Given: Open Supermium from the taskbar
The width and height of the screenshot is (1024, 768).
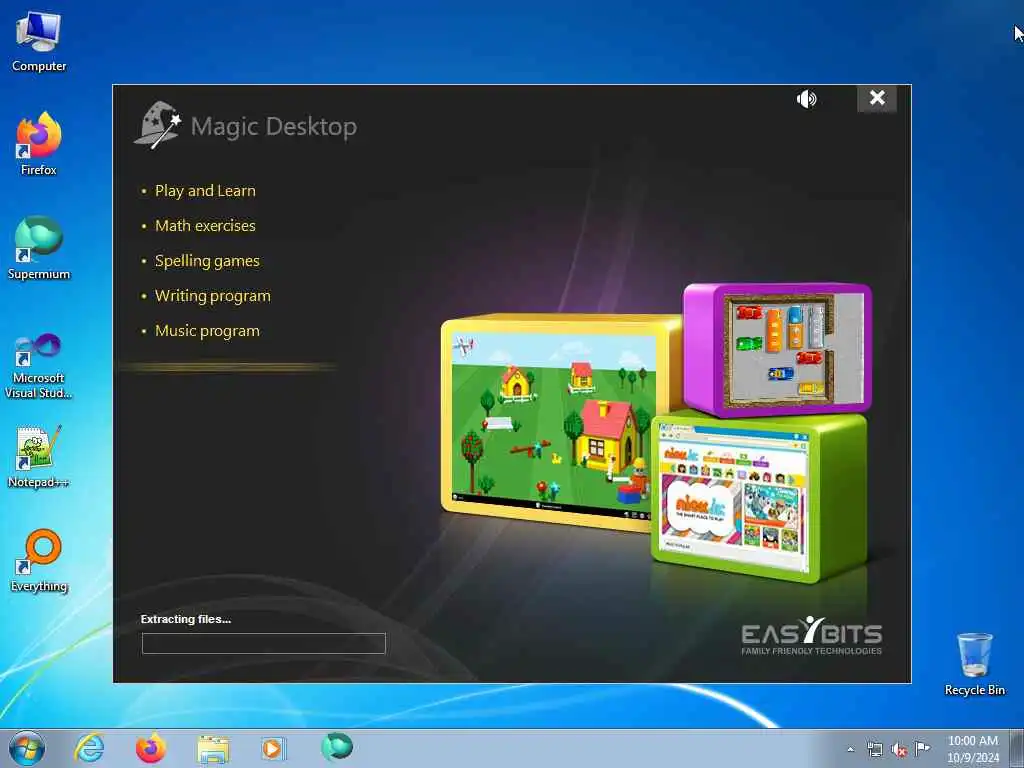Looking at the screenshot, I should (337, 747).
